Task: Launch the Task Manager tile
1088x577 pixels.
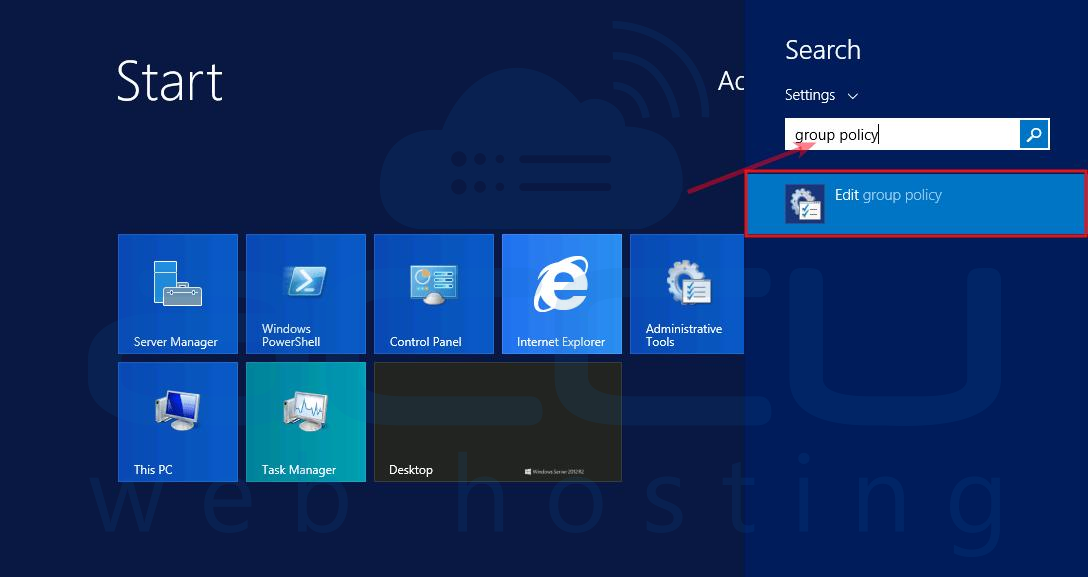Action: 306,422
